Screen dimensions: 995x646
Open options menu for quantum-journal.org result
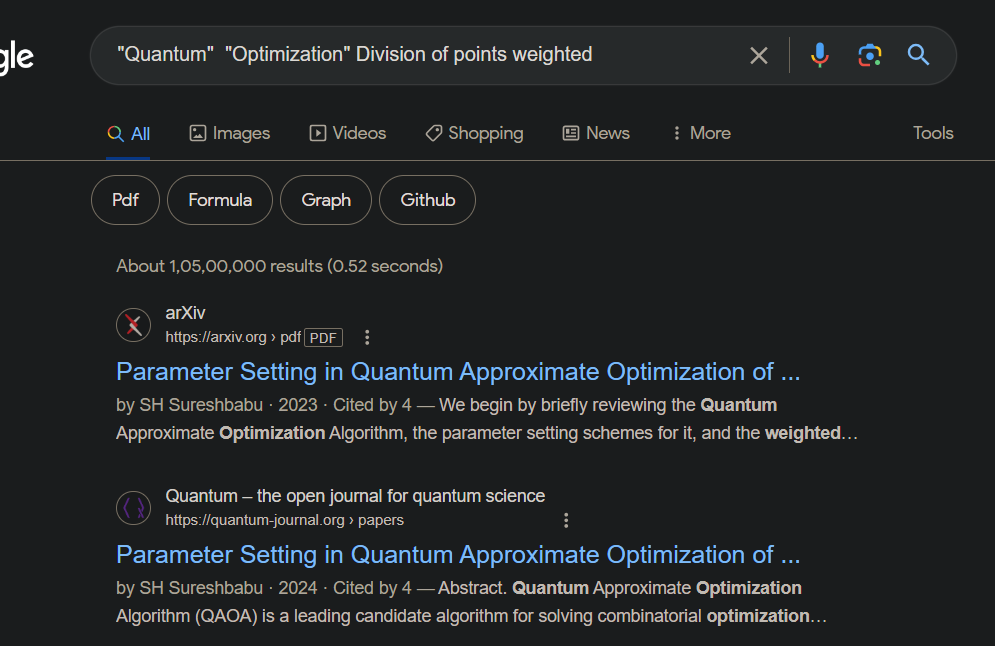point(566,520)
